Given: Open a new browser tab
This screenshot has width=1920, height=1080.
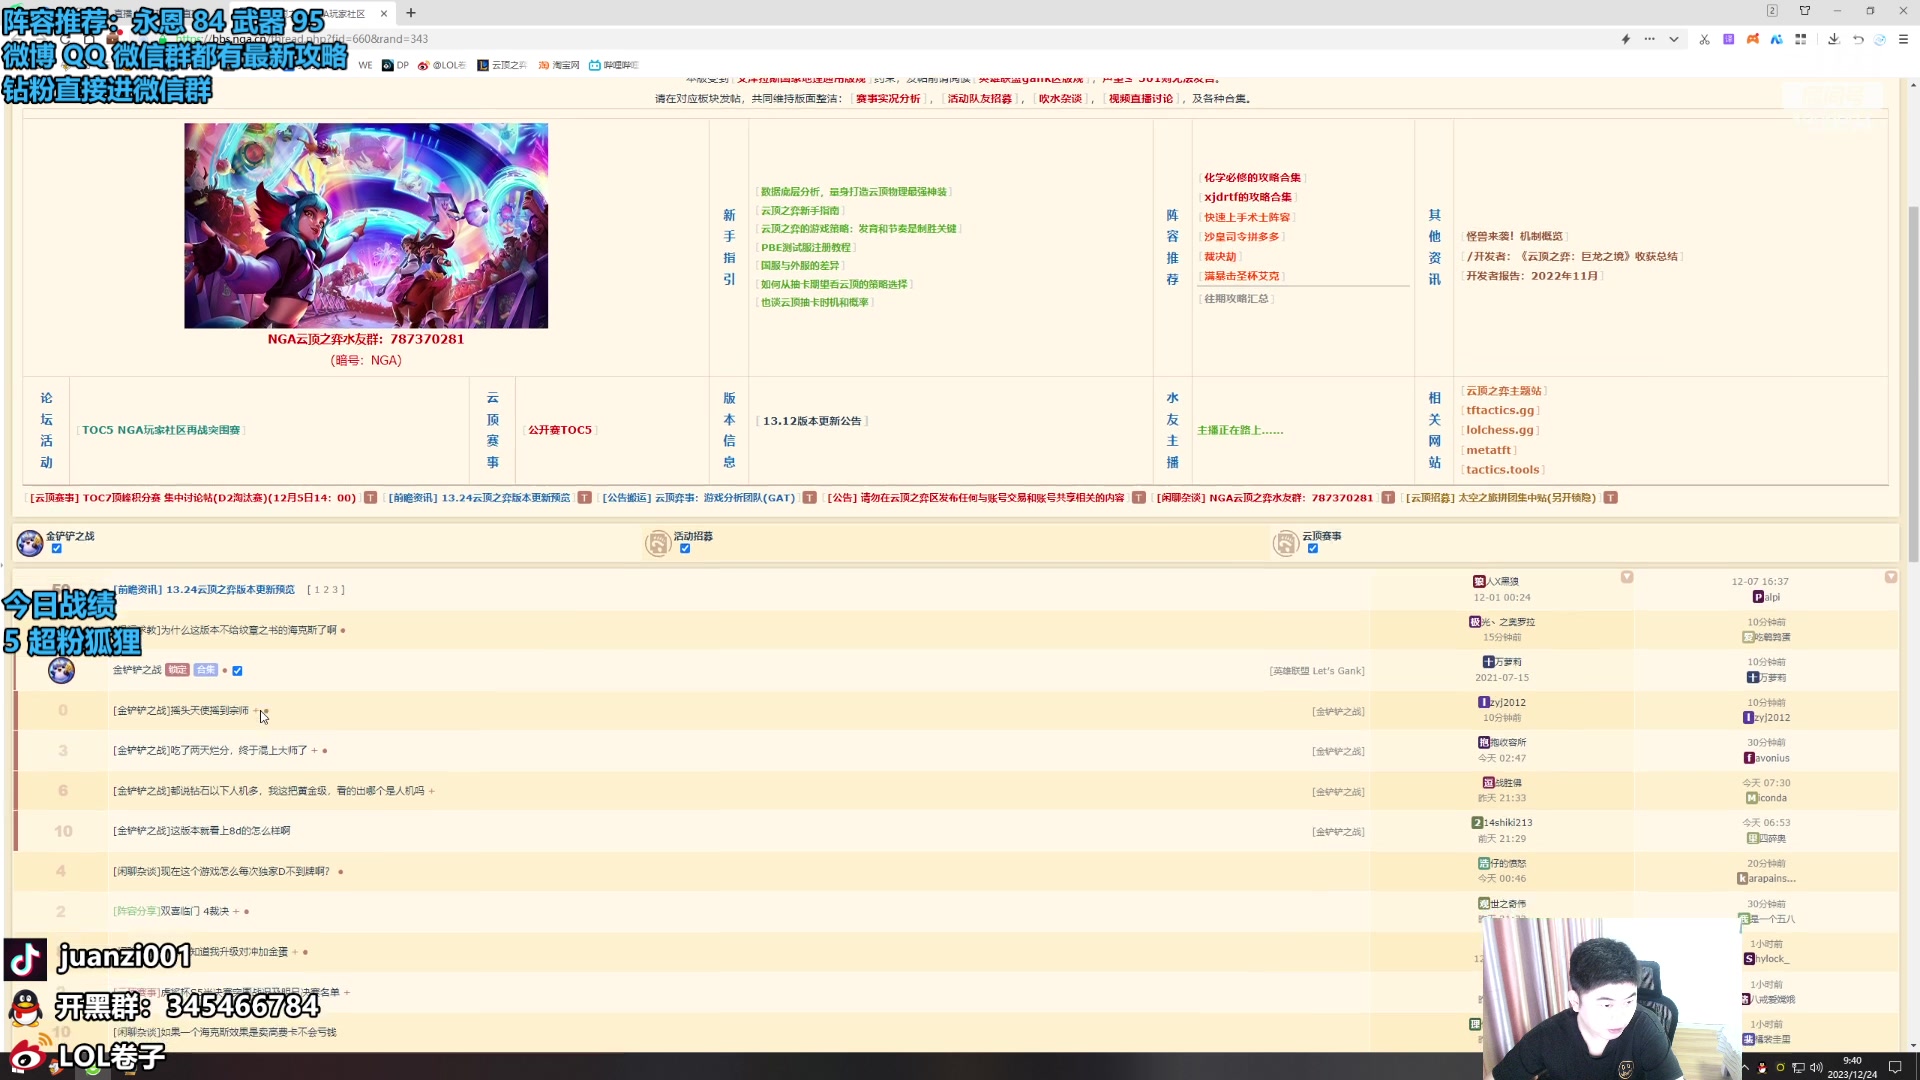Looking at the screenshot, I should pyautogui.click(x=410, y=13).
